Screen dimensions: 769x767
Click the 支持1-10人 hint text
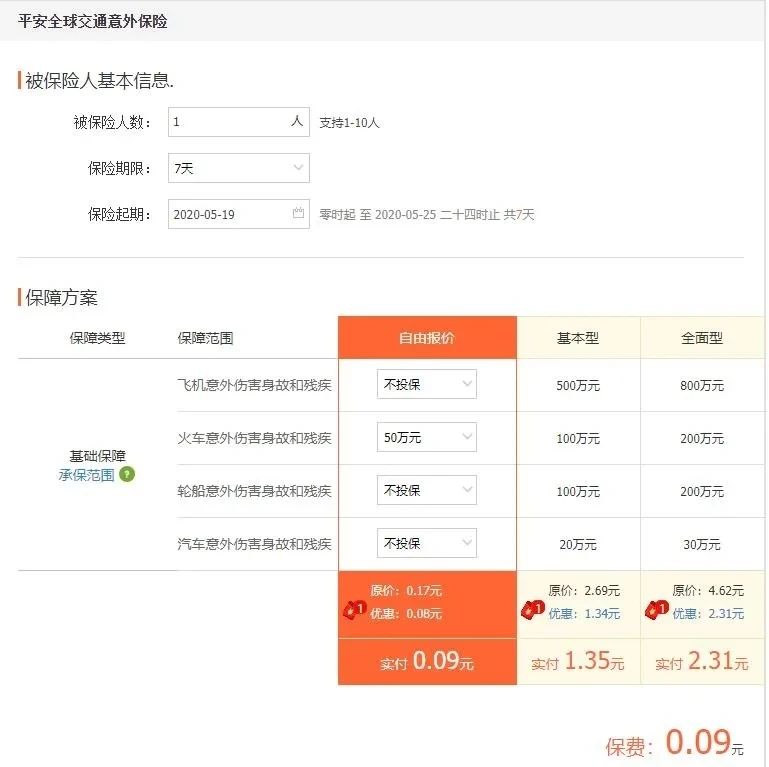tap(349, 123)
